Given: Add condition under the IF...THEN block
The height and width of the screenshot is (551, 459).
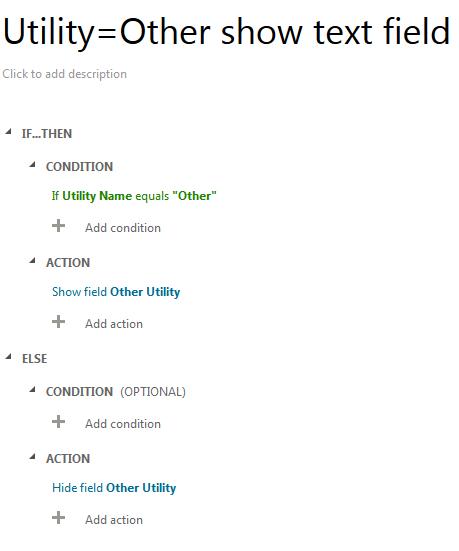Looking at the screenshot, I should [x=123, y=228].
